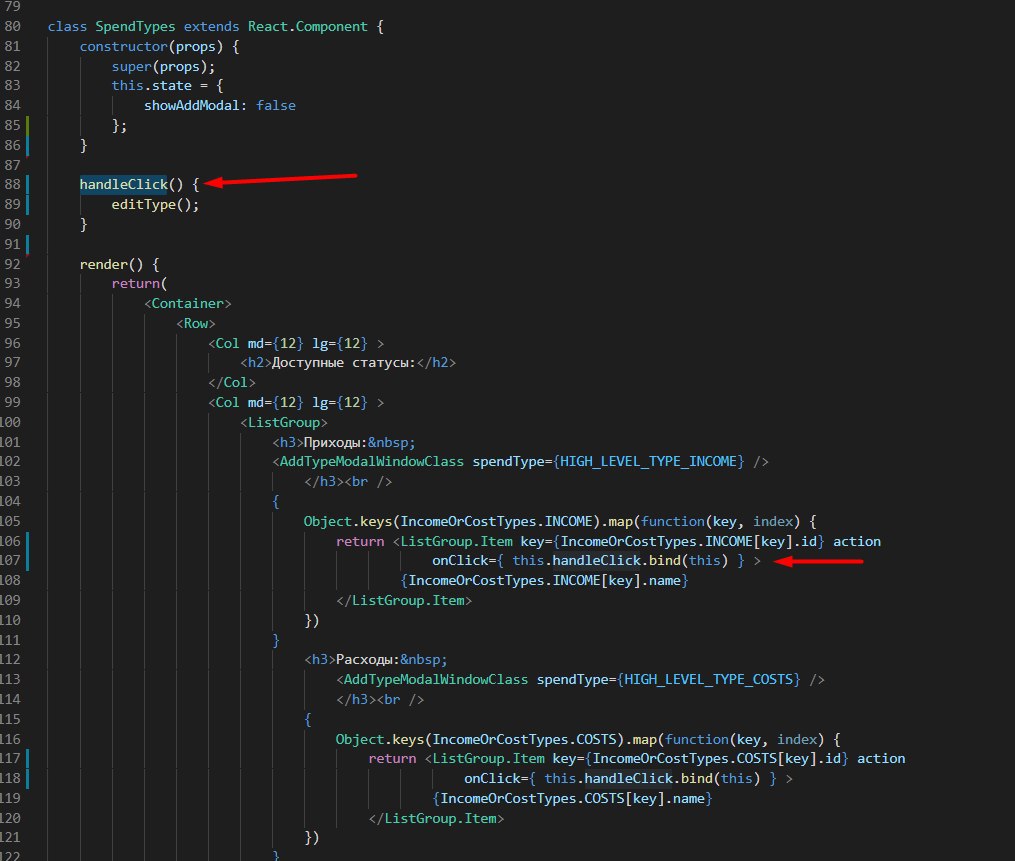The height and width of the screenshot is (861, 1015).
Task: Click '<ListGroup>' tag on line 100
Action: coord(284,423)
